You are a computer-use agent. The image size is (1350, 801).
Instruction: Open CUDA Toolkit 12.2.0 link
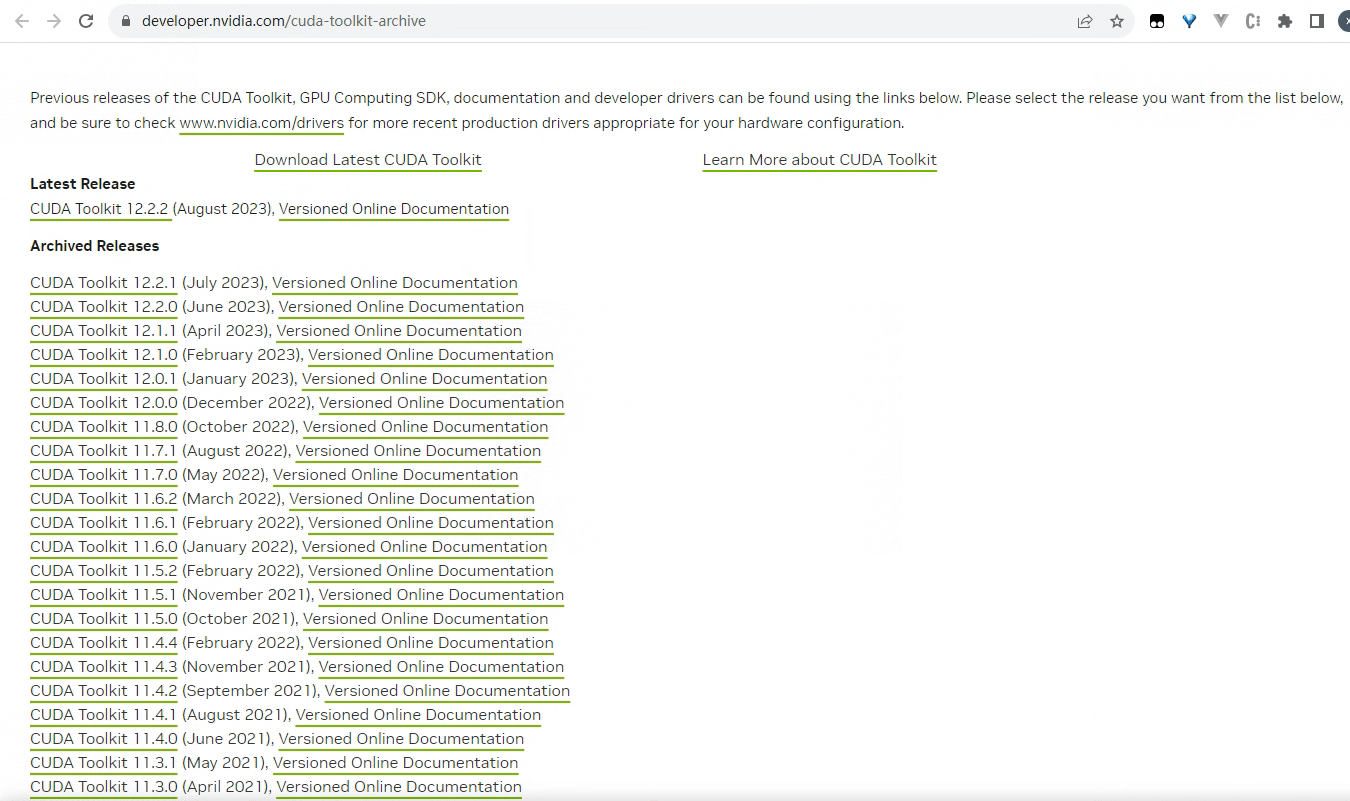pyautogui.click(x=104, y=307)
